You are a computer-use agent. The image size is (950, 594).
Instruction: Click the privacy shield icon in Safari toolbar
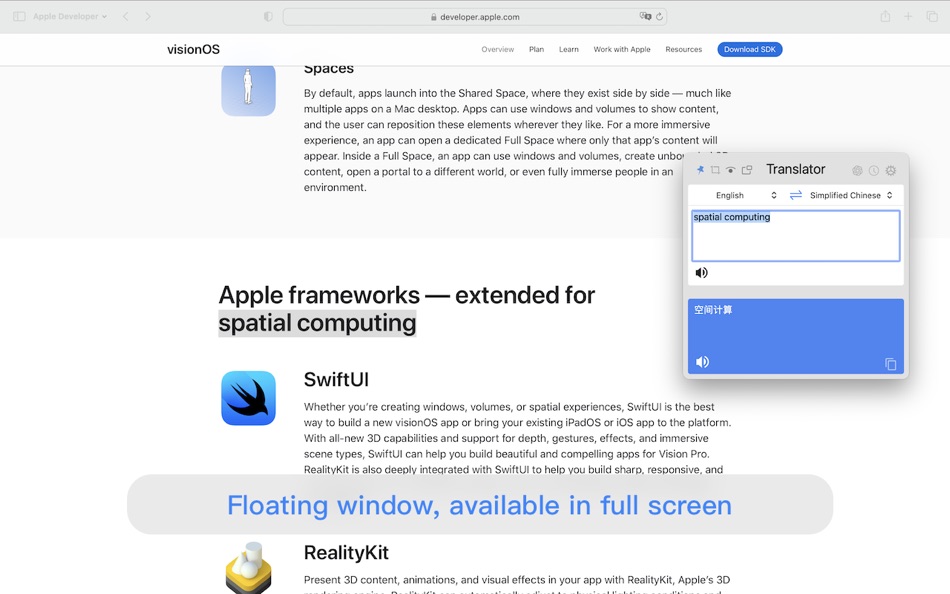click(268, 16)
